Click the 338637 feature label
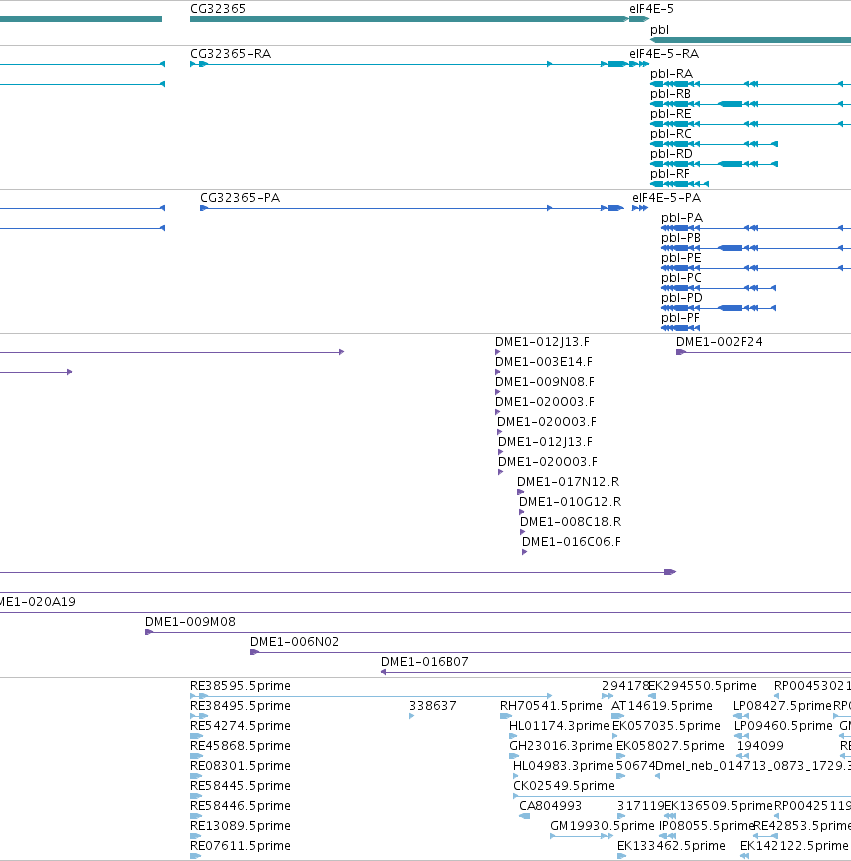 coord(433,706)
